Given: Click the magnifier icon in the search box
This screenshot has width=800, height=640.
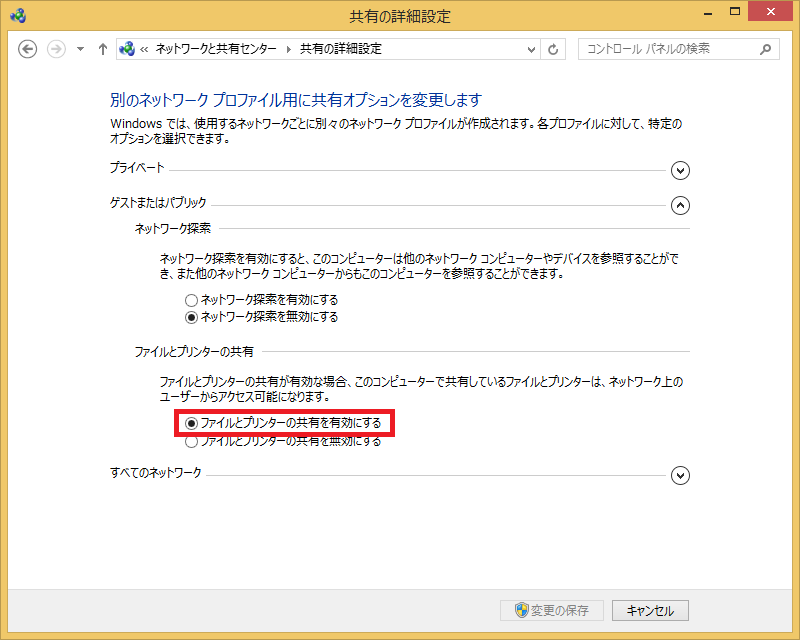Looking at the screenshot, I should point(766,49).
